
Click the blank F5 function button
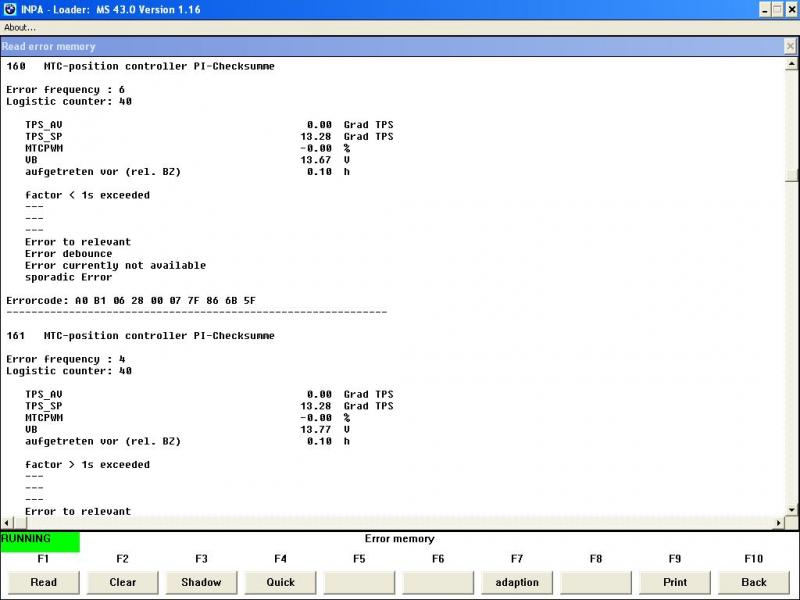(359, 582)
